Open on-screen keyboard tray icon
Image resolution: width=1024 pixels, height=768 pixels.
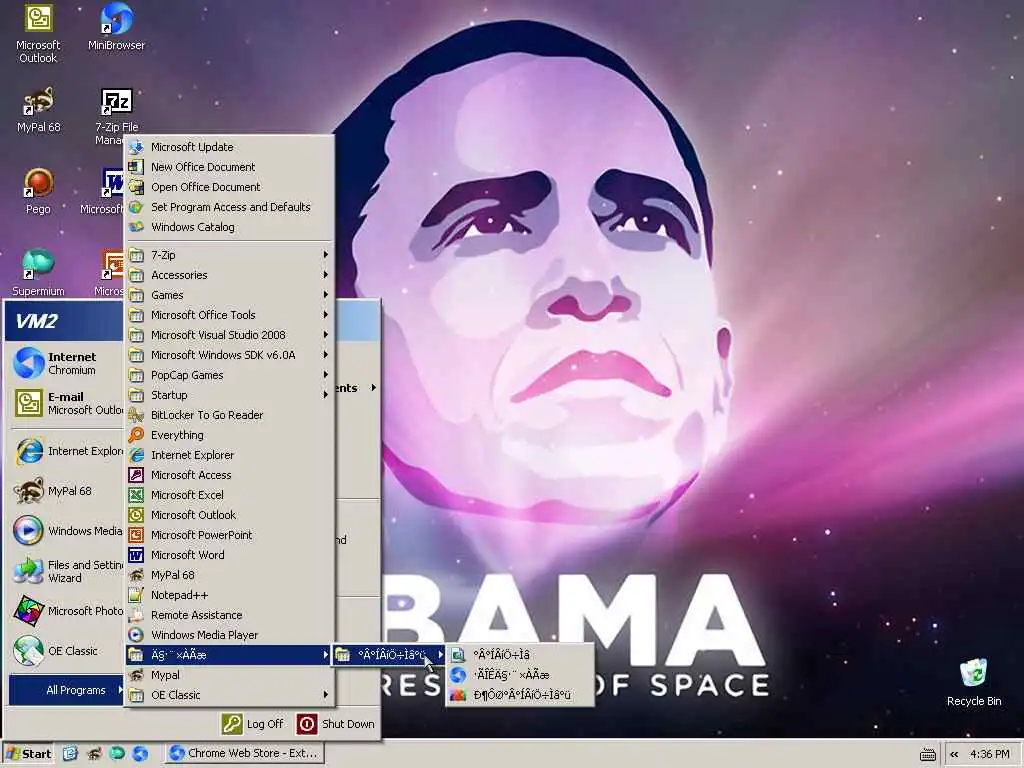point(927,755)
